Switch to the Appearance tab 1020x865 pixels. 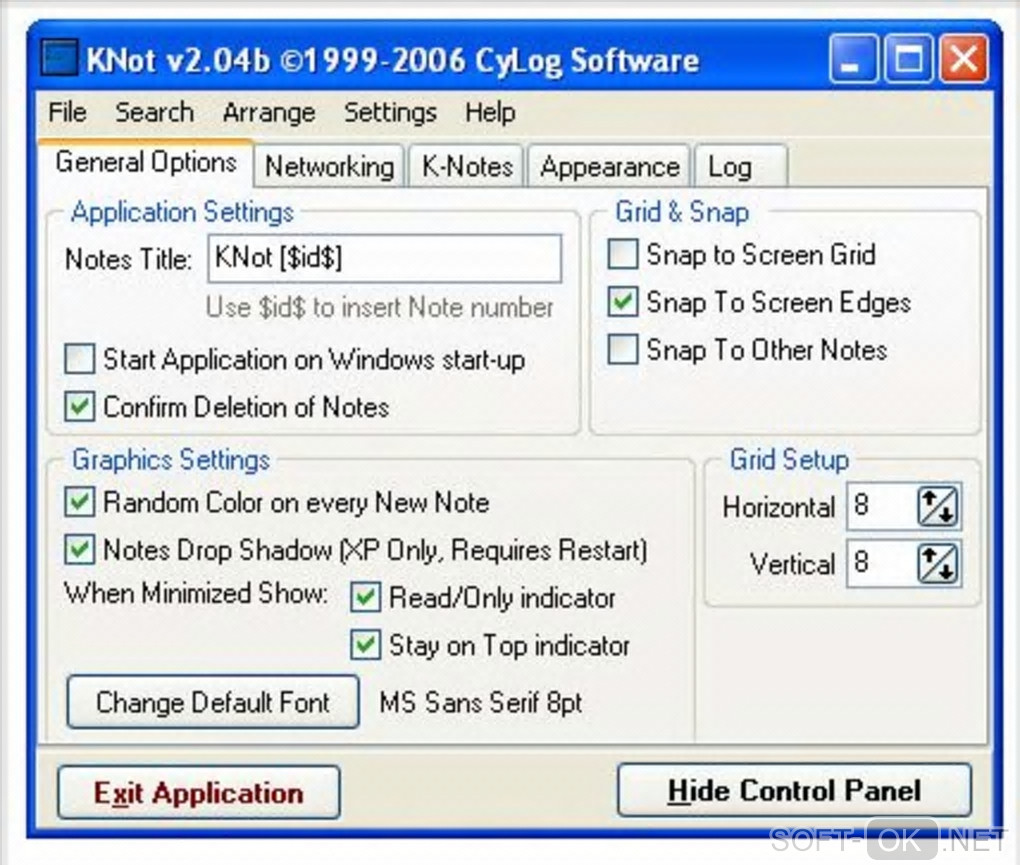(x=609, y=166)
